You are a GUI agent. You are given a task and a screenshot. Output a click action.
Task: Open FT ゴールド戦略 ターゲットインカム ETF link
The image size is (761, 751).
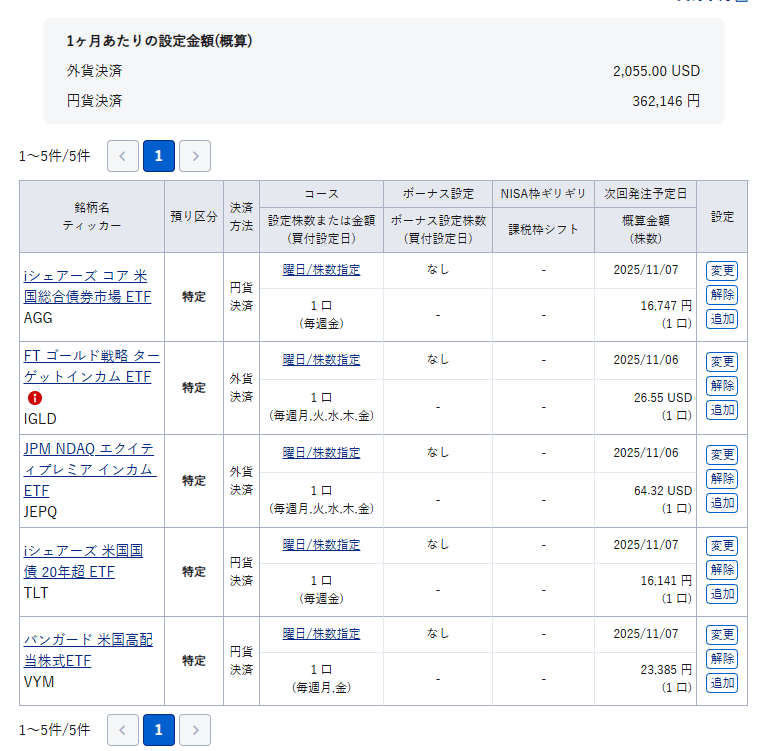coord(91,365)
